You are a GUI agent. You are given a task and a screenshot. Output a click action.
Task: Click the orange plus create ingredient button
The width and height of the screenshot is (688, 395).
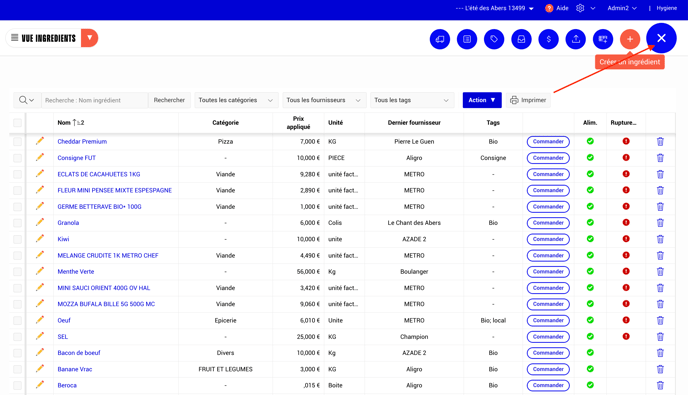630,39
